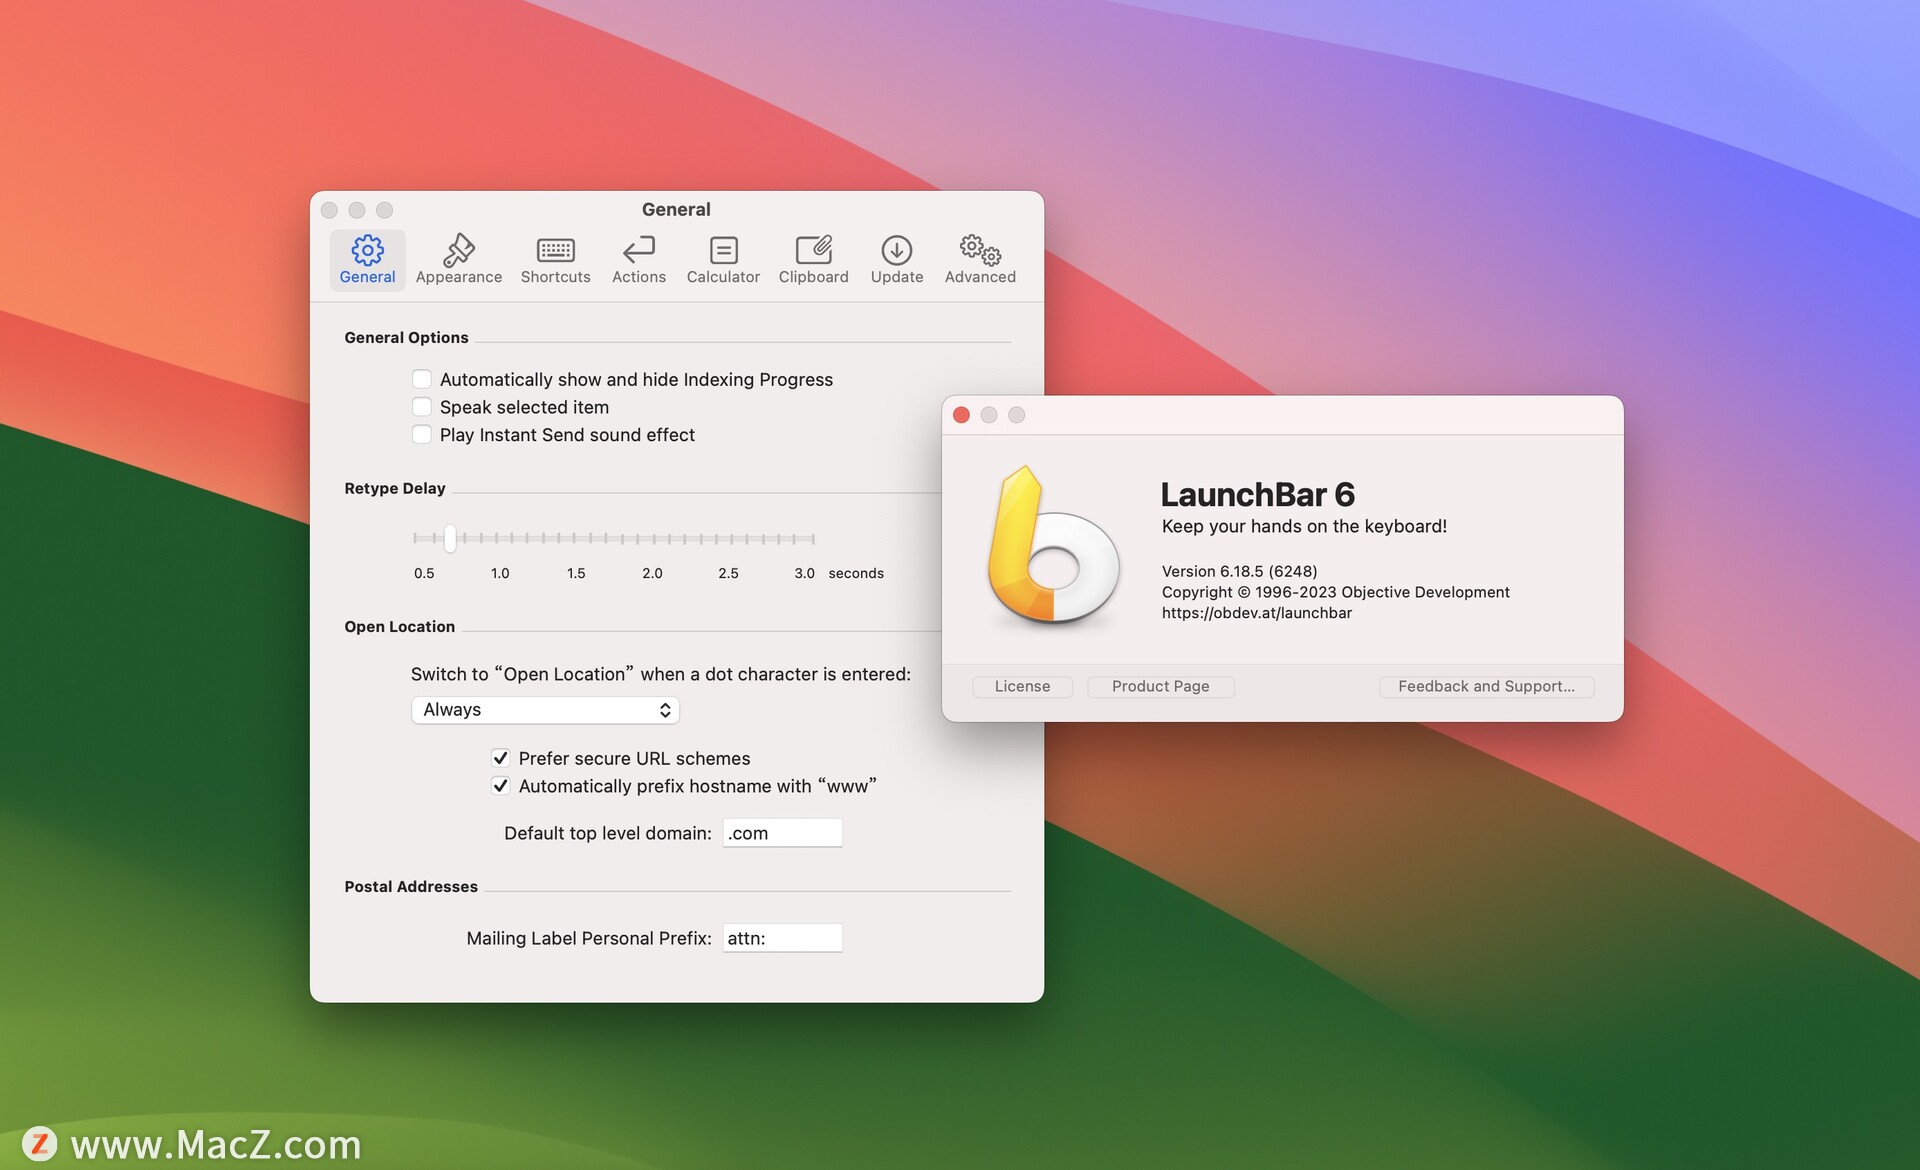Open the Shortcuts settings icon

(555, 258)
